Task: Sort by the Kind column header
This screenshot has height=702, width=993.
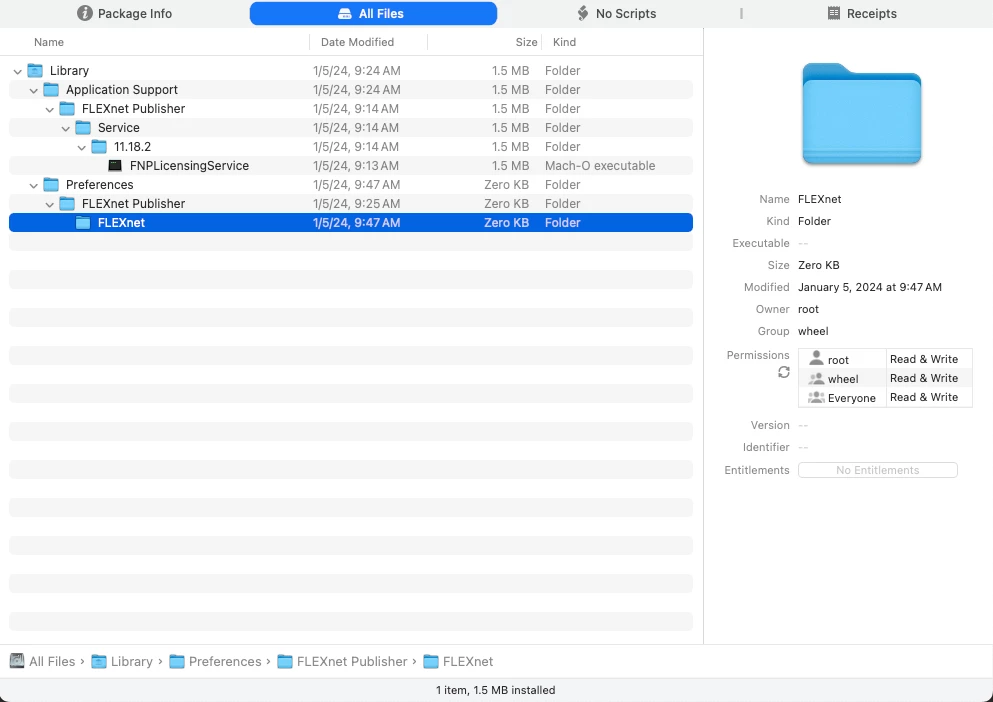Action: pos(564,42)
